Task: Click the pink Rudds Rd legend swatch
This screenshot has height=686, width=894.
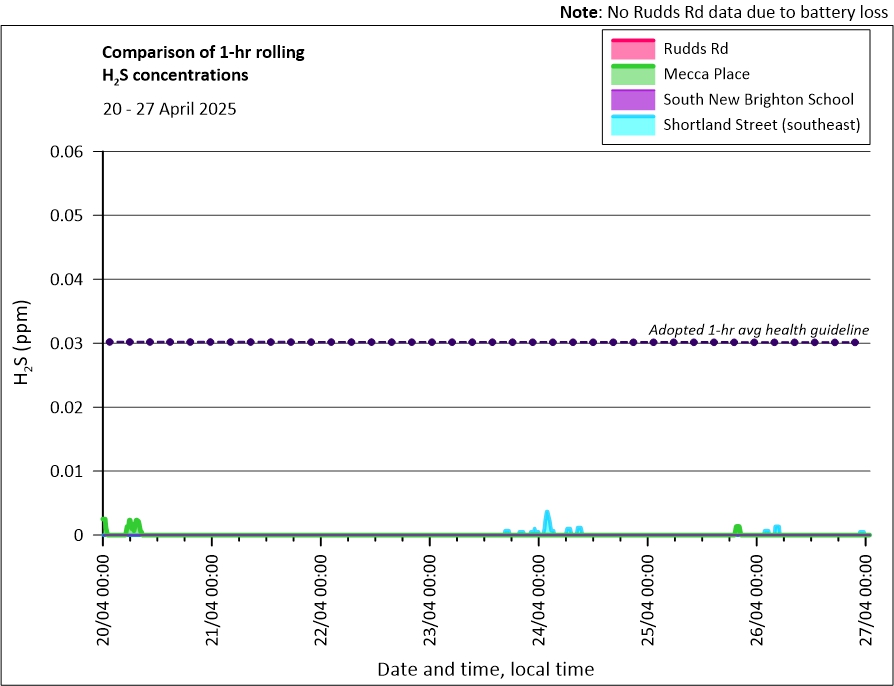Action: [x=630, y=48]
